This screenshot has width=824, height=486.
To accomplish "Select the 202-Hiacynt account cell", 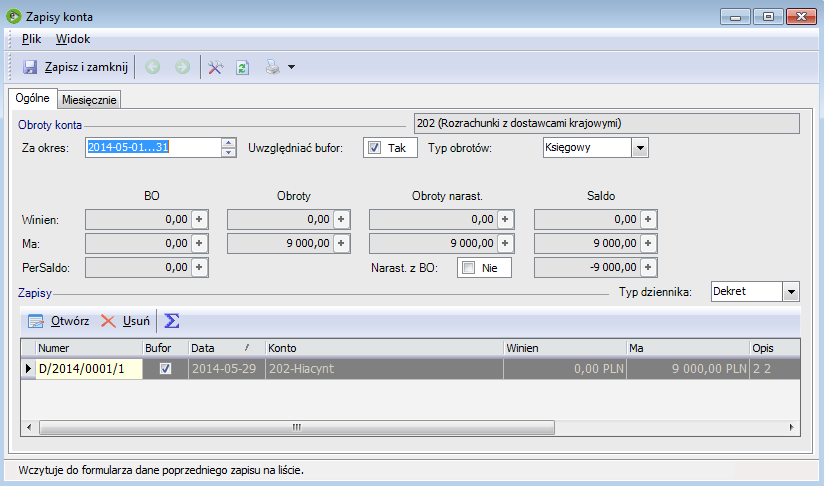I will coord(384,369).
